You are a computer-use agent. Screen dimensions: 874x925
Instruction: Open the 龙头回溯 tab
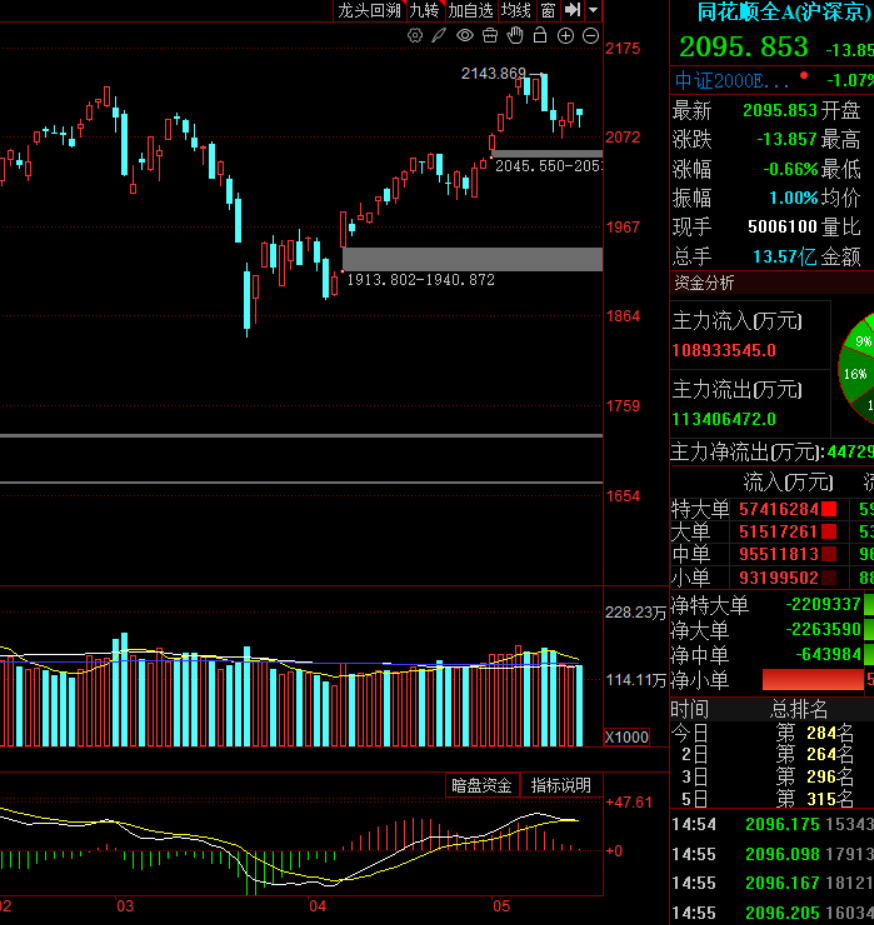pos(370,10)
